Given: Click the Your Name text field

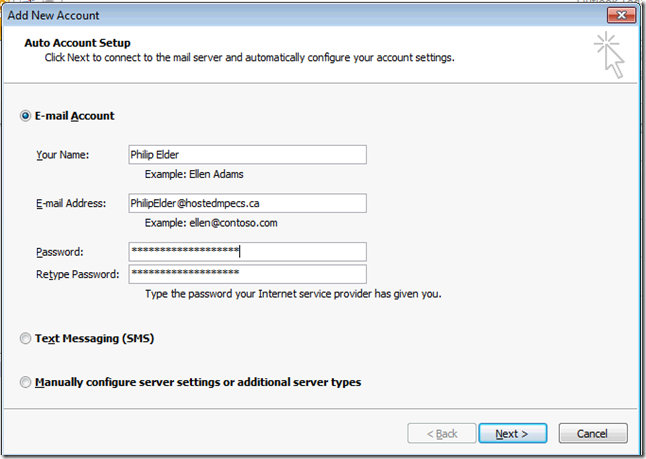Looking at the screenshot, I should click(x=247, y=154).
